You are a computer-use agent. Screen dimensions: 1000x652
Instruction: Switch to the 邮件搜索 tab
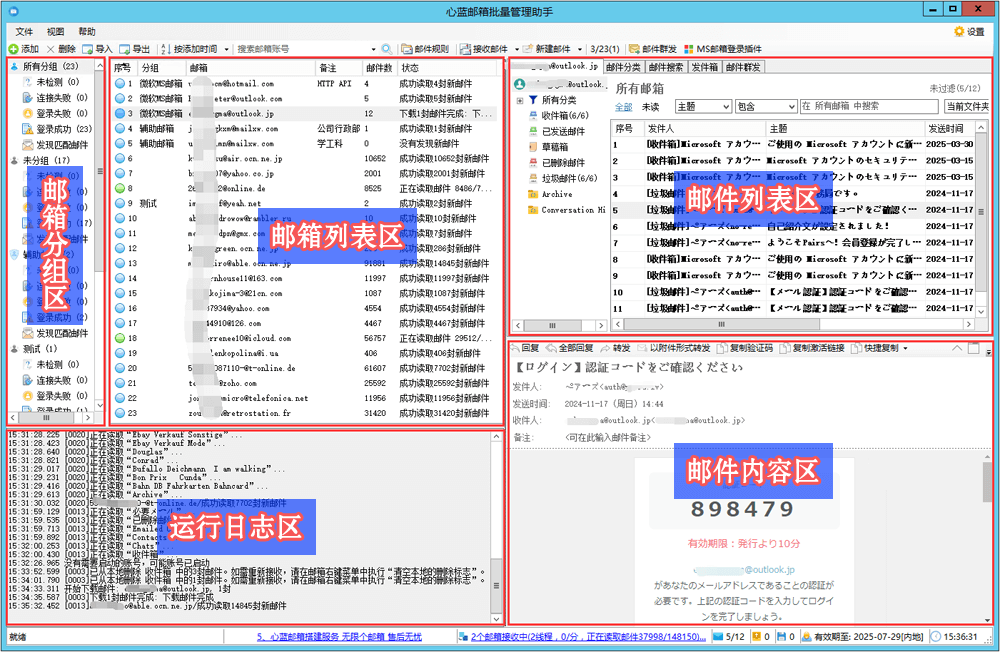pos(666,67)
